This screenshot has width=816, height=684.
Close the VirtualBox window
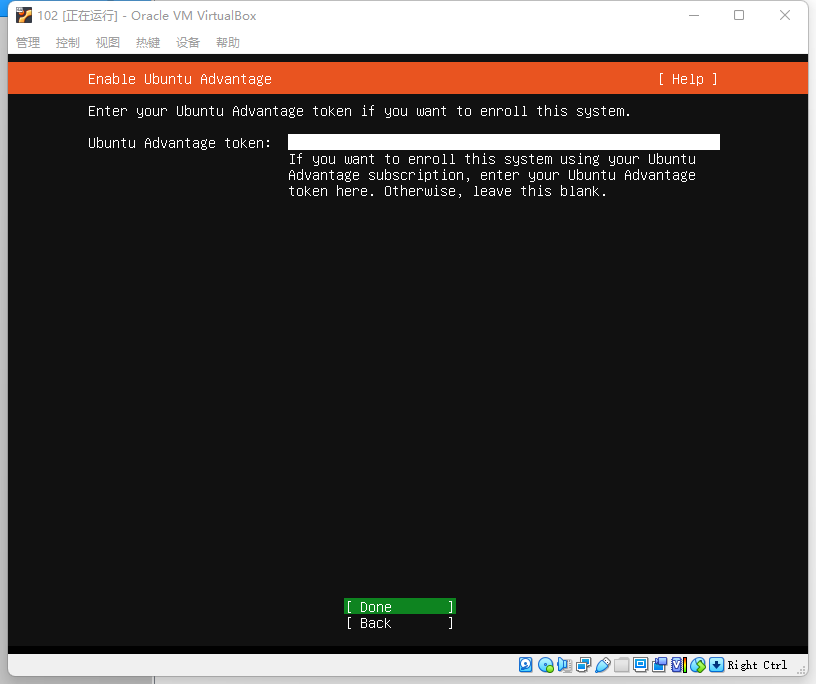click(x=785, y=16)
